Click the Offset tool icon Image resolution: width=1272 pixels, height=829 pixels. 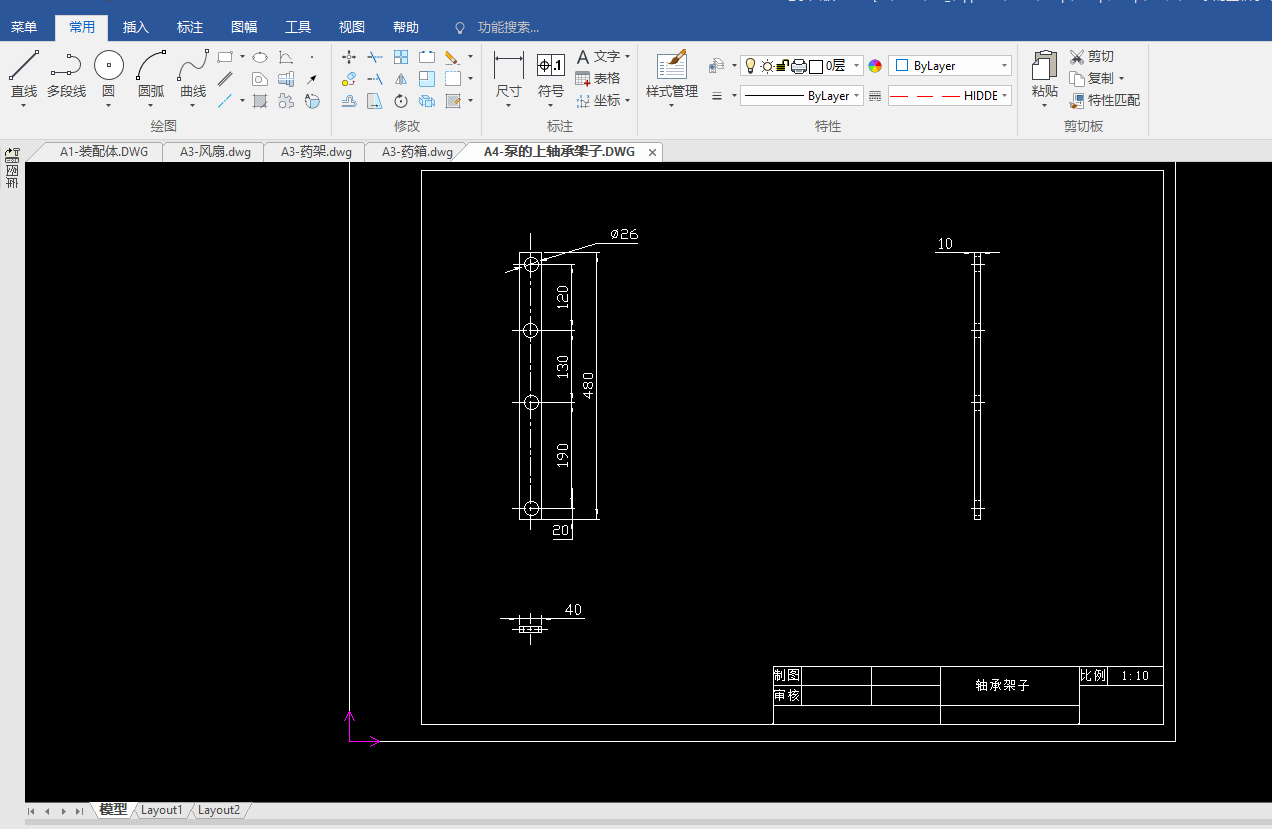(x=349, y=100)
